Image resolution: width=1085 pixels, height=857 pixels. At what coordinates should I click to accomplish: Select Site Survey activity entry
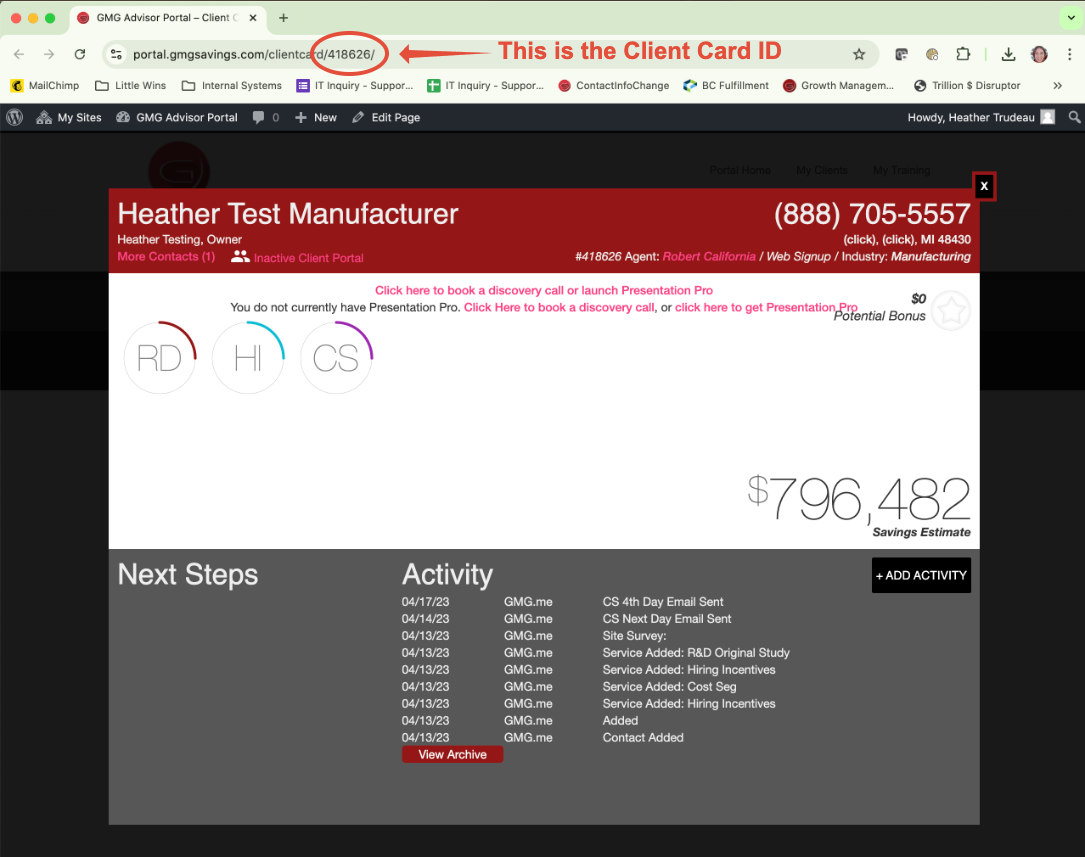[634, 636]
